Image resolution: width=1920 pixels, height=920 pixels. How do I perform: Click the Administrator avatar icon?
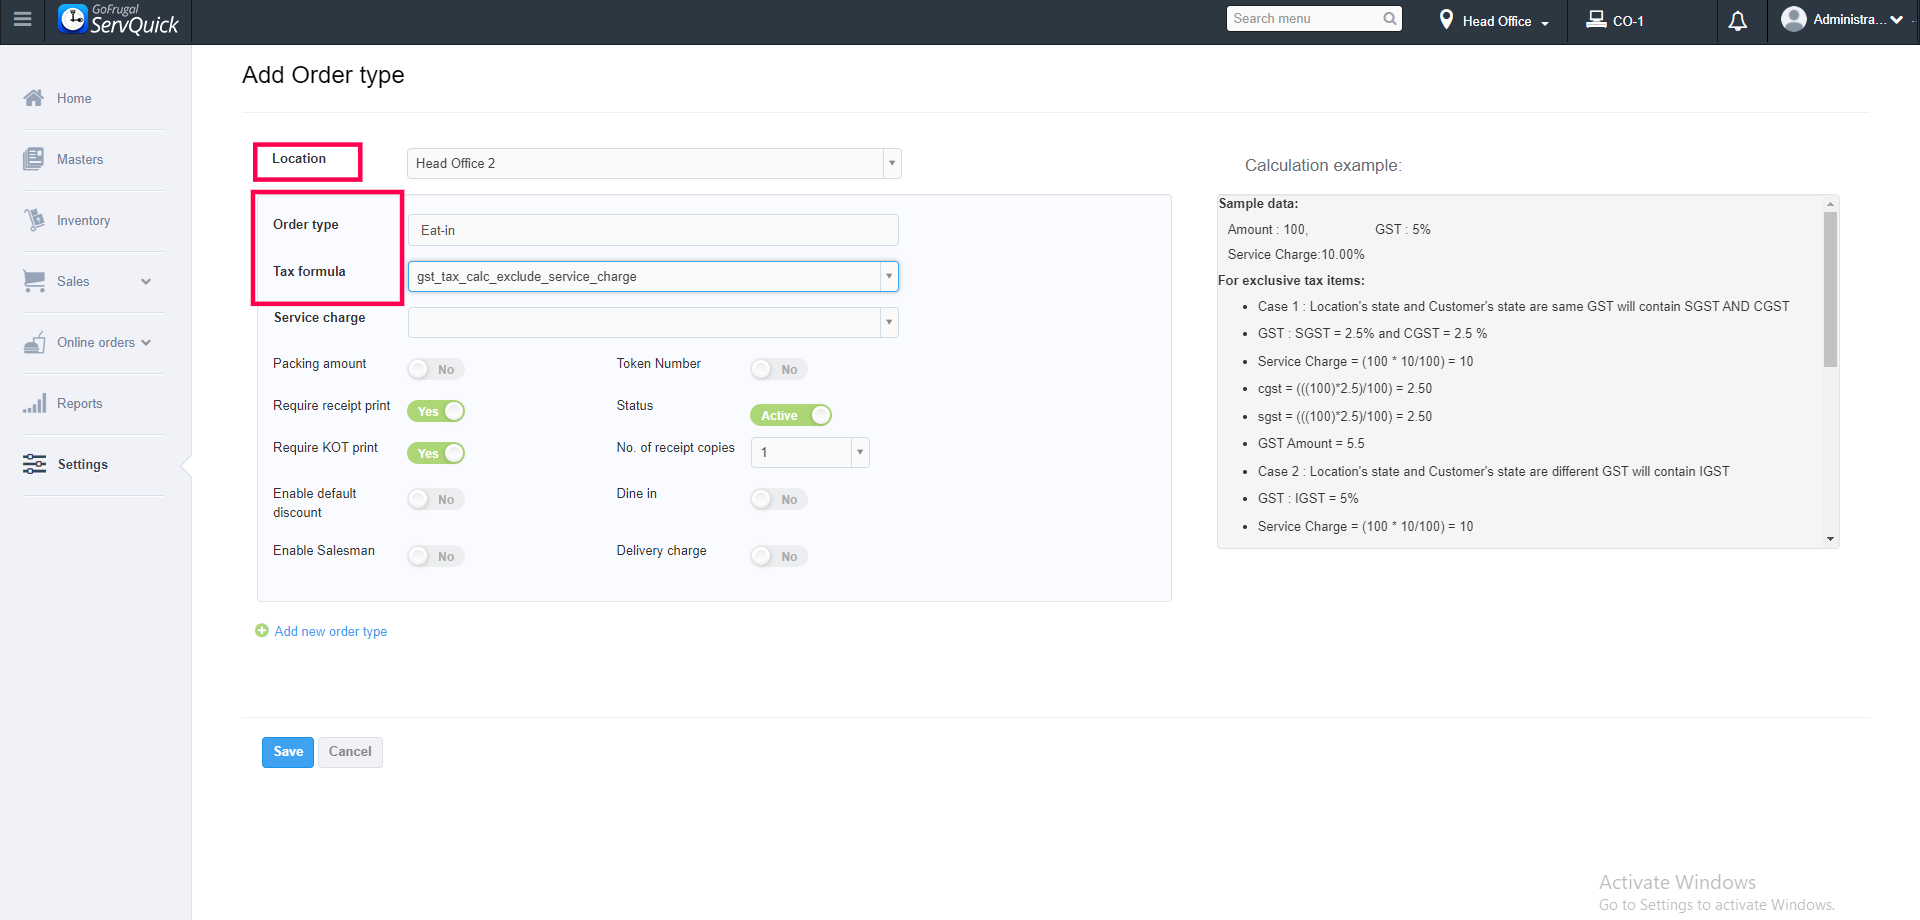tap(1794, 19)
